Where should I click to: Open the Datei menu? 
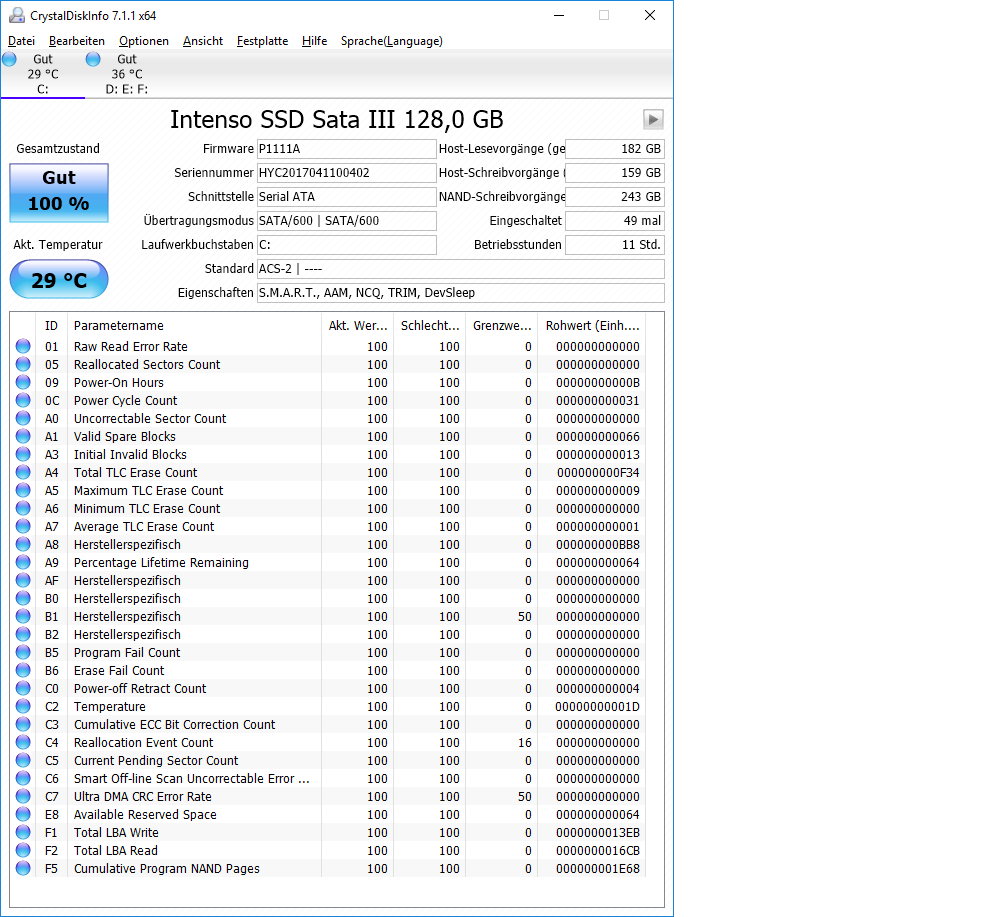(21, 41)
